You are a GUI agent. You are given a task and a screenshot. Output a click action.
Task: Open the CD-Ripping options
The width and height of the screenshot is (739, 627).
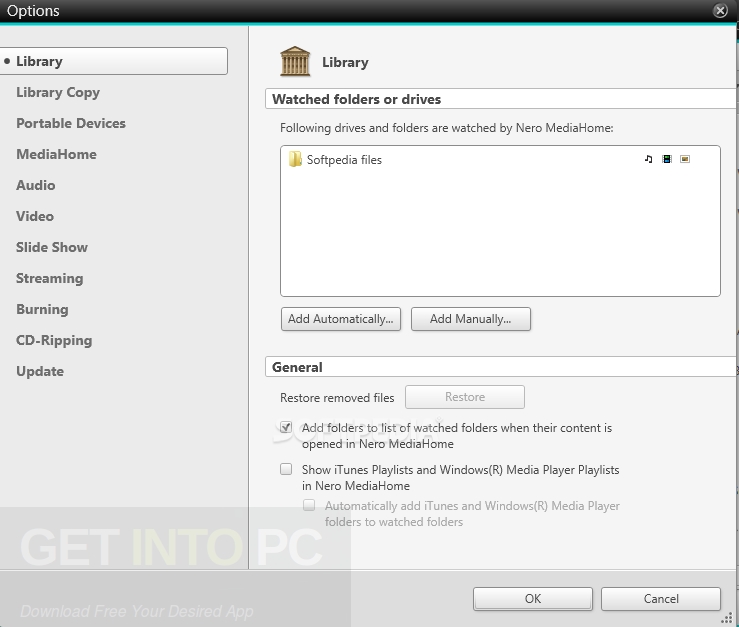[x=54, y=340]
